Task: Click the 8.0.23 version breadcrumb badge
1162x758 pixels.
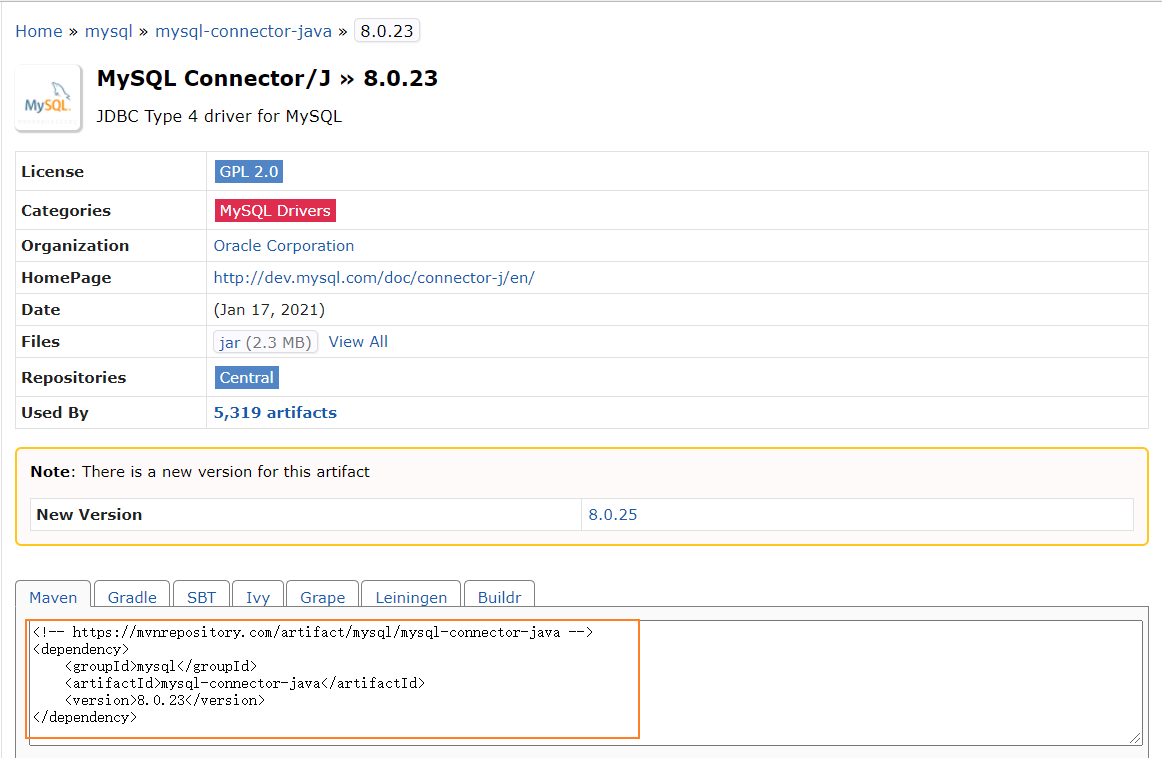Action: (x=386, y=31)
